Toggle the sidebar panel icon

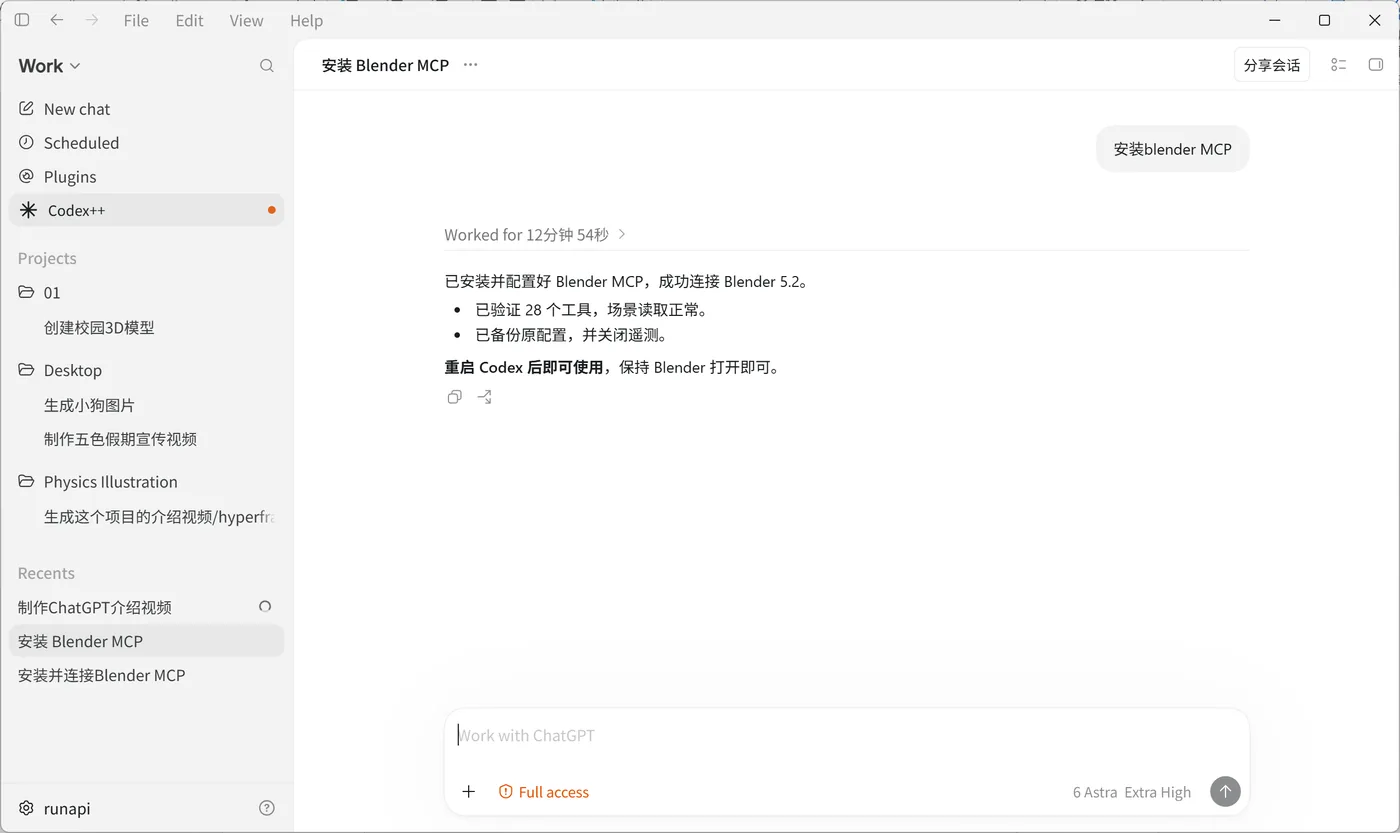[22, 20]
